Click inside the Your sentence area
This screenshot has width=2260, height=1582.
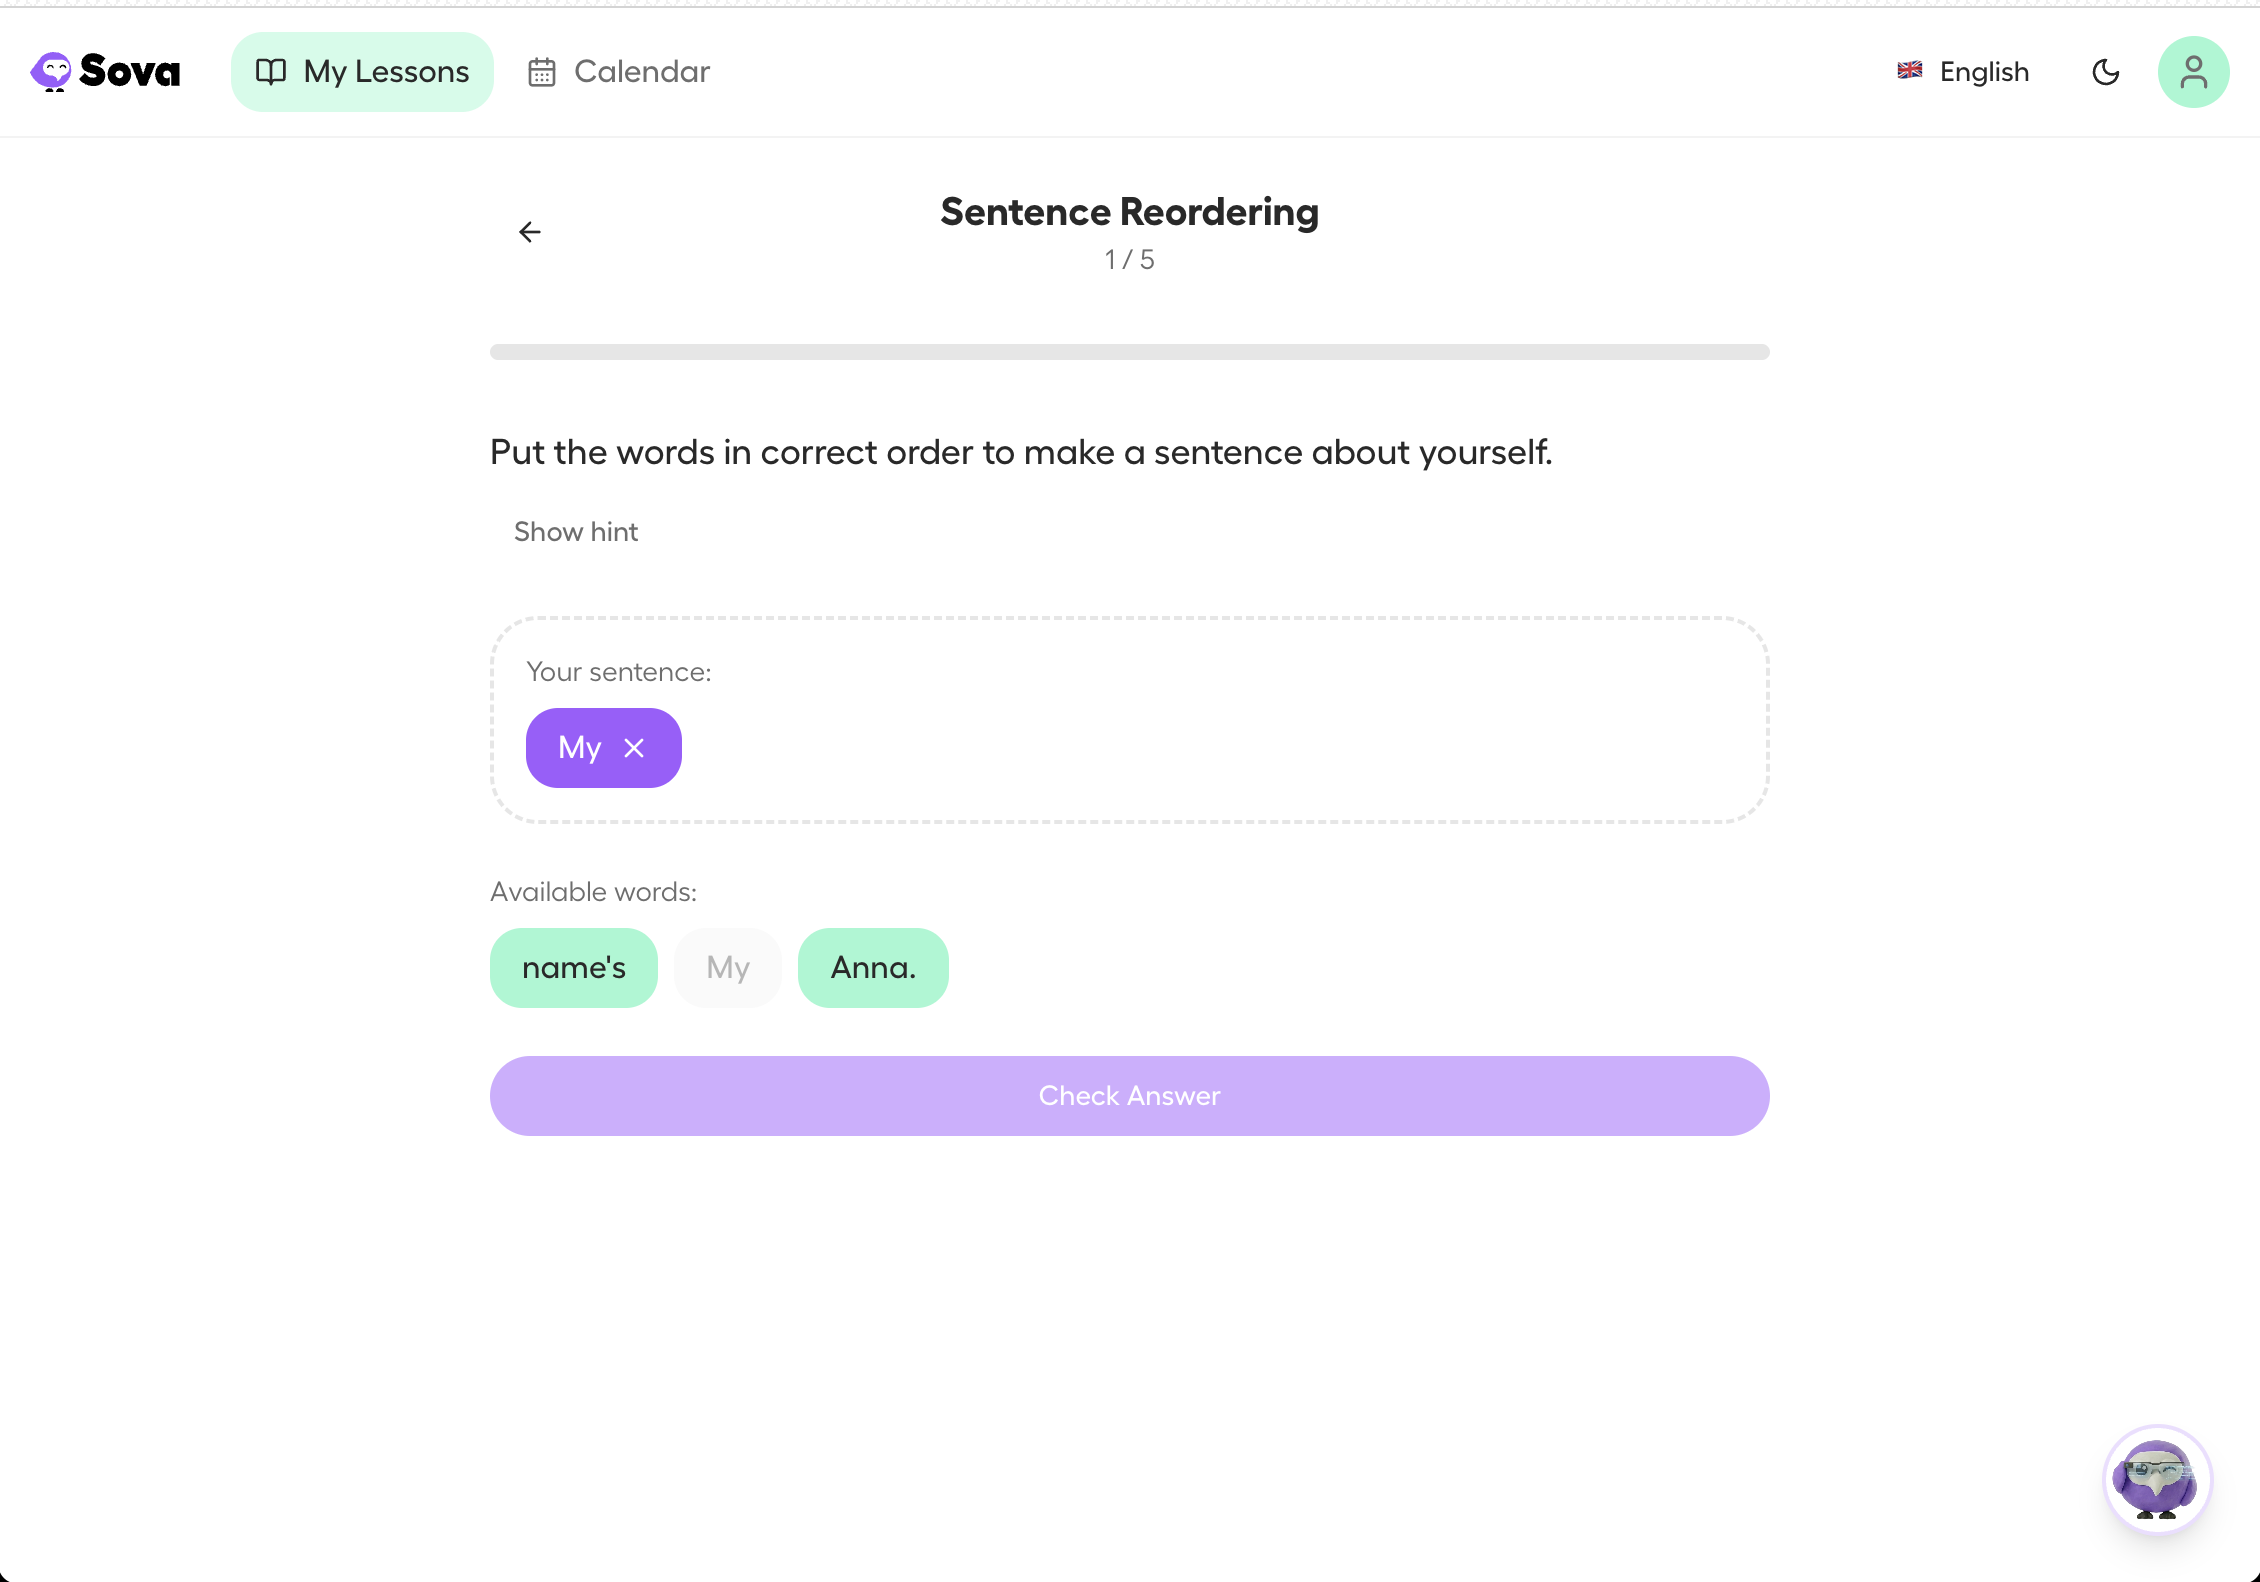coord(1129,720)
